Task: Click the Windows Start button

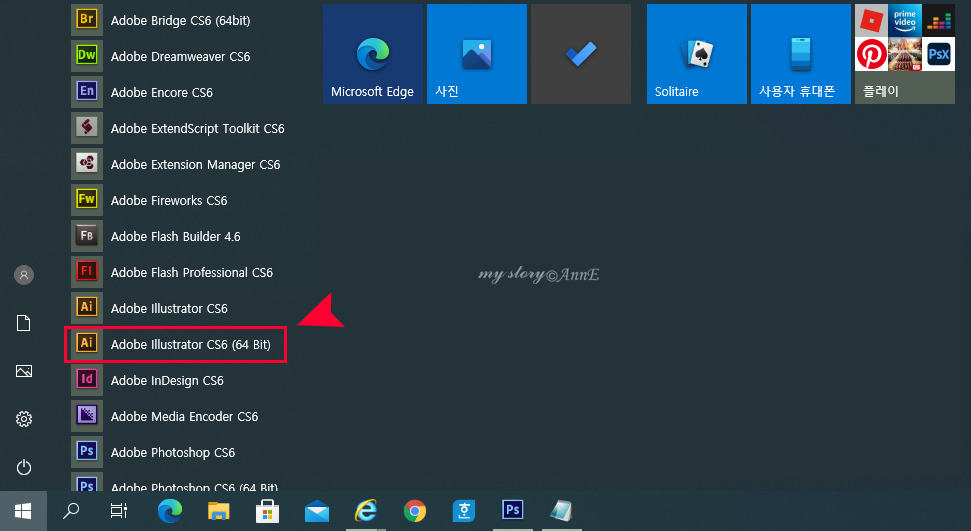Action: (23, 511)
